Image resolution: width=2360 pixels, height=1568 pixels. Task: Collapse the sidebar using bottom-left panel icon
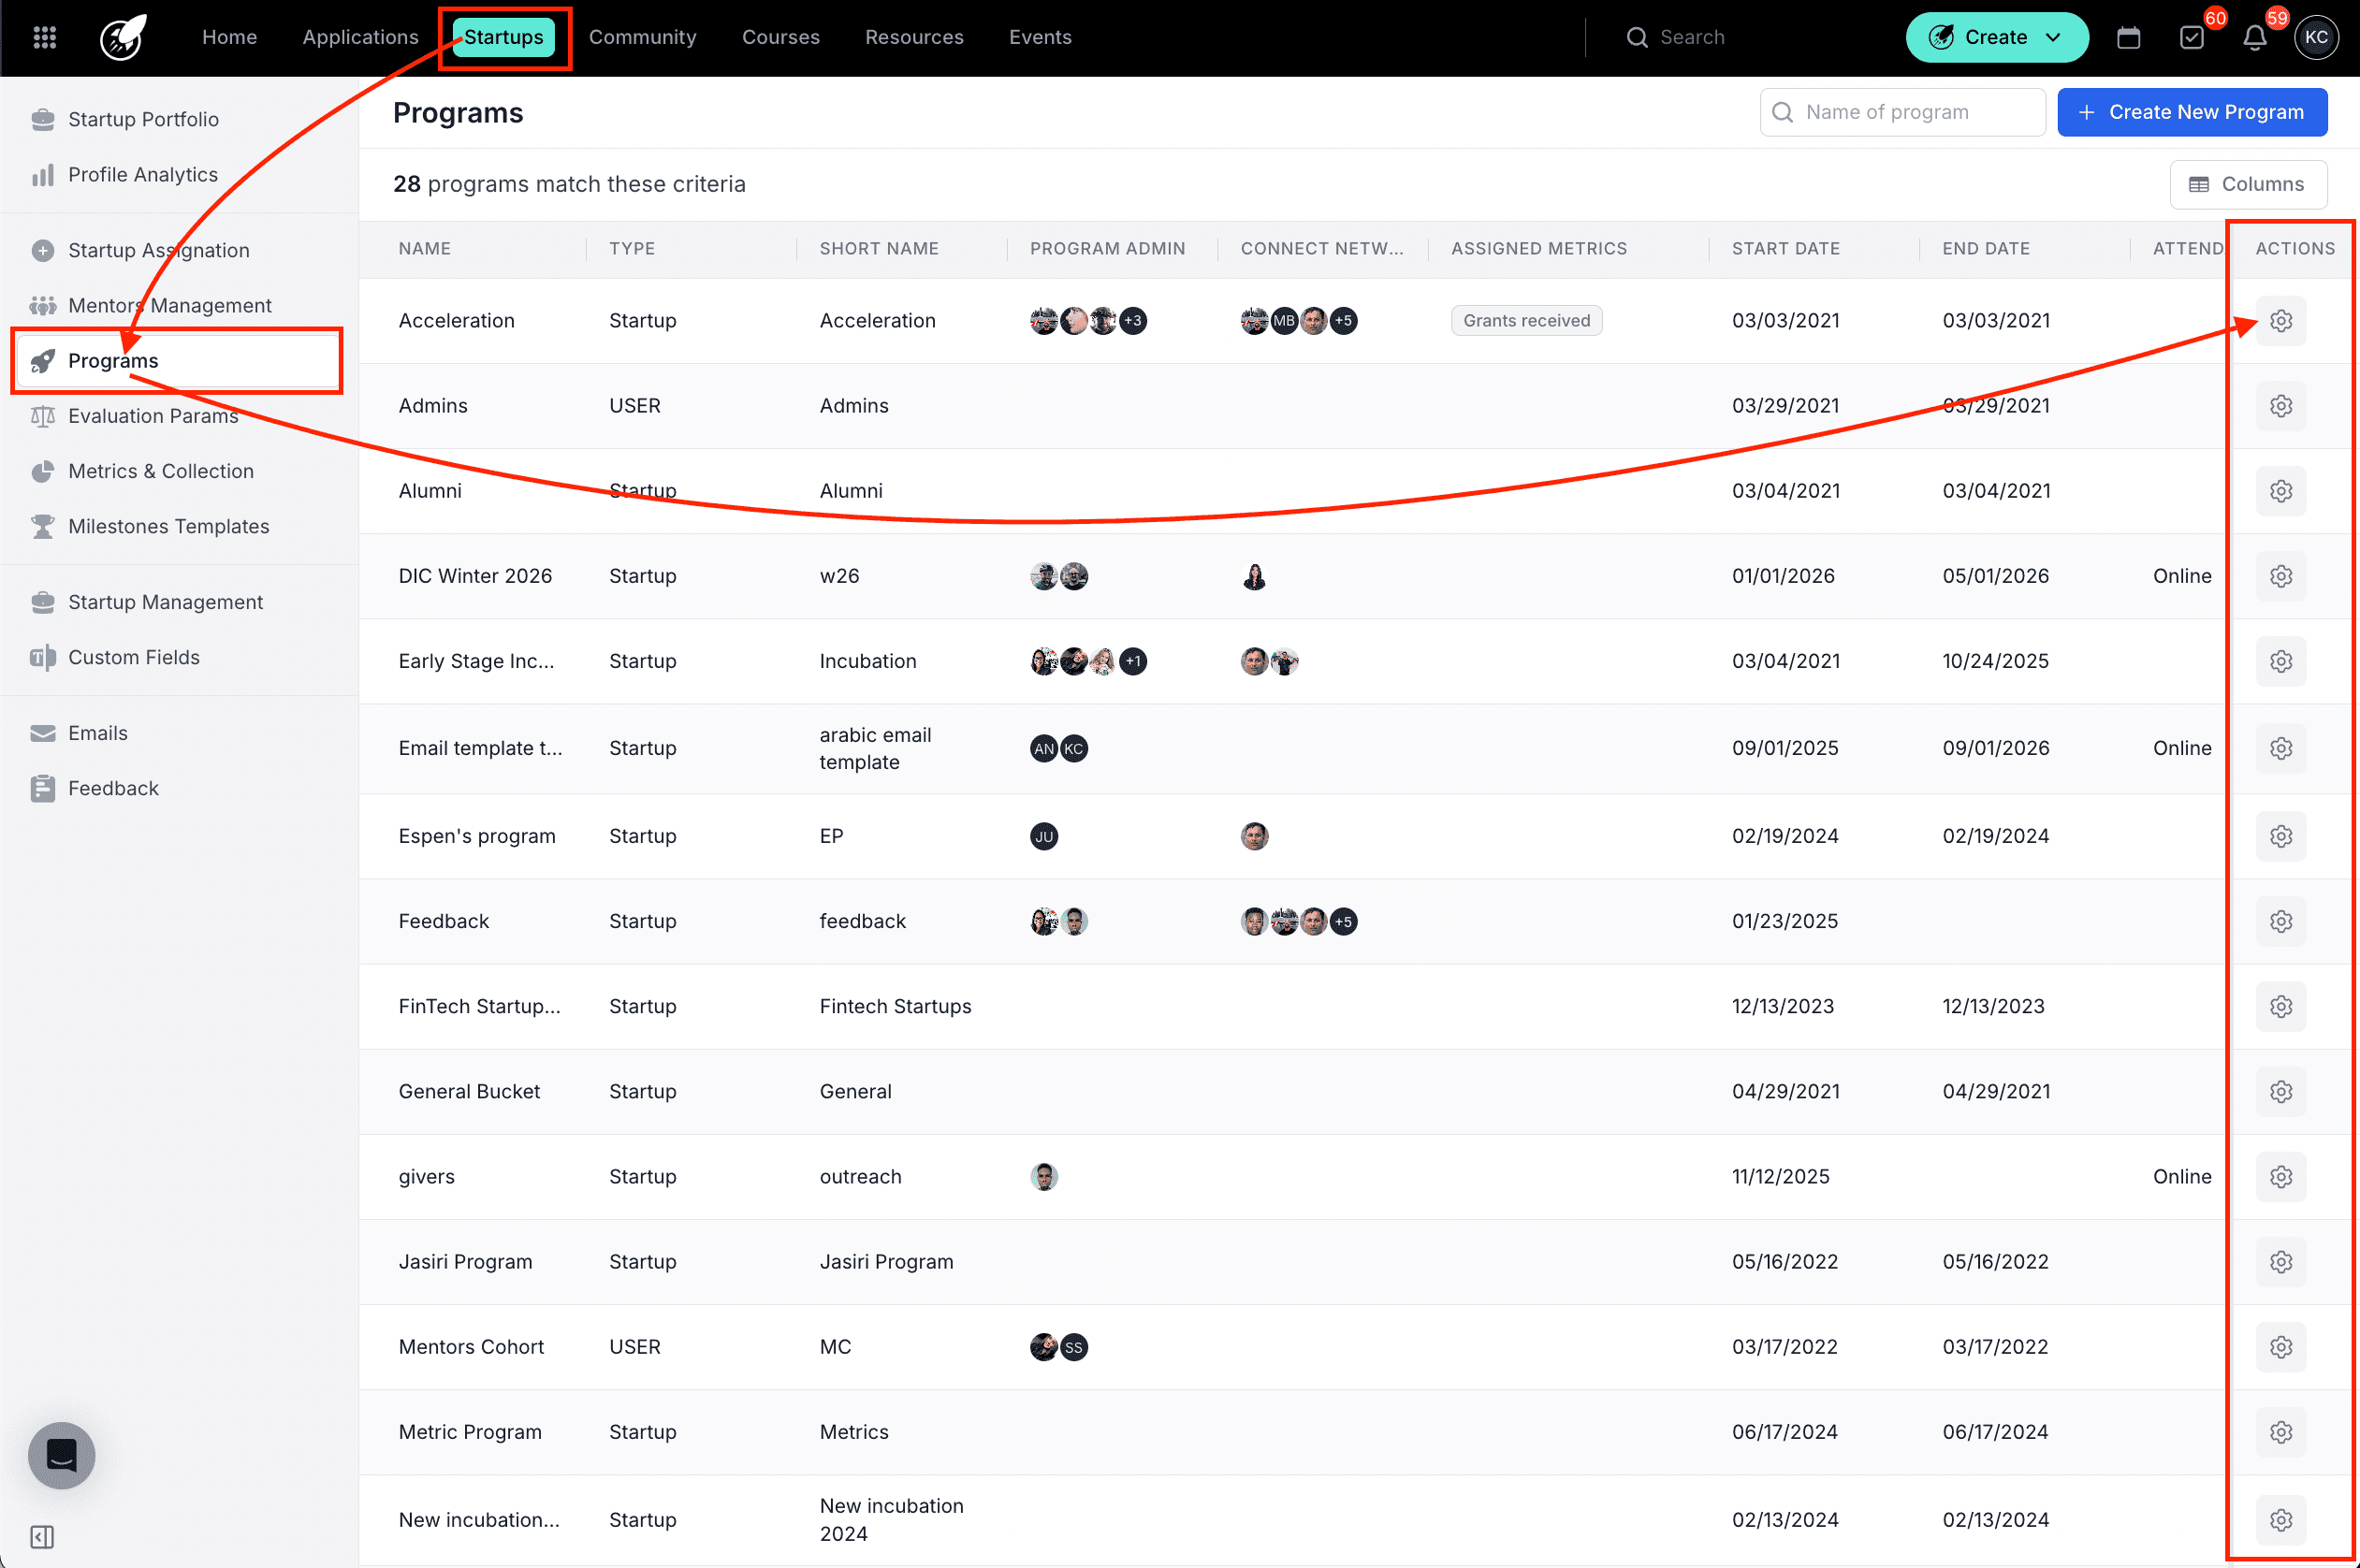click(x=42, y=1537)
